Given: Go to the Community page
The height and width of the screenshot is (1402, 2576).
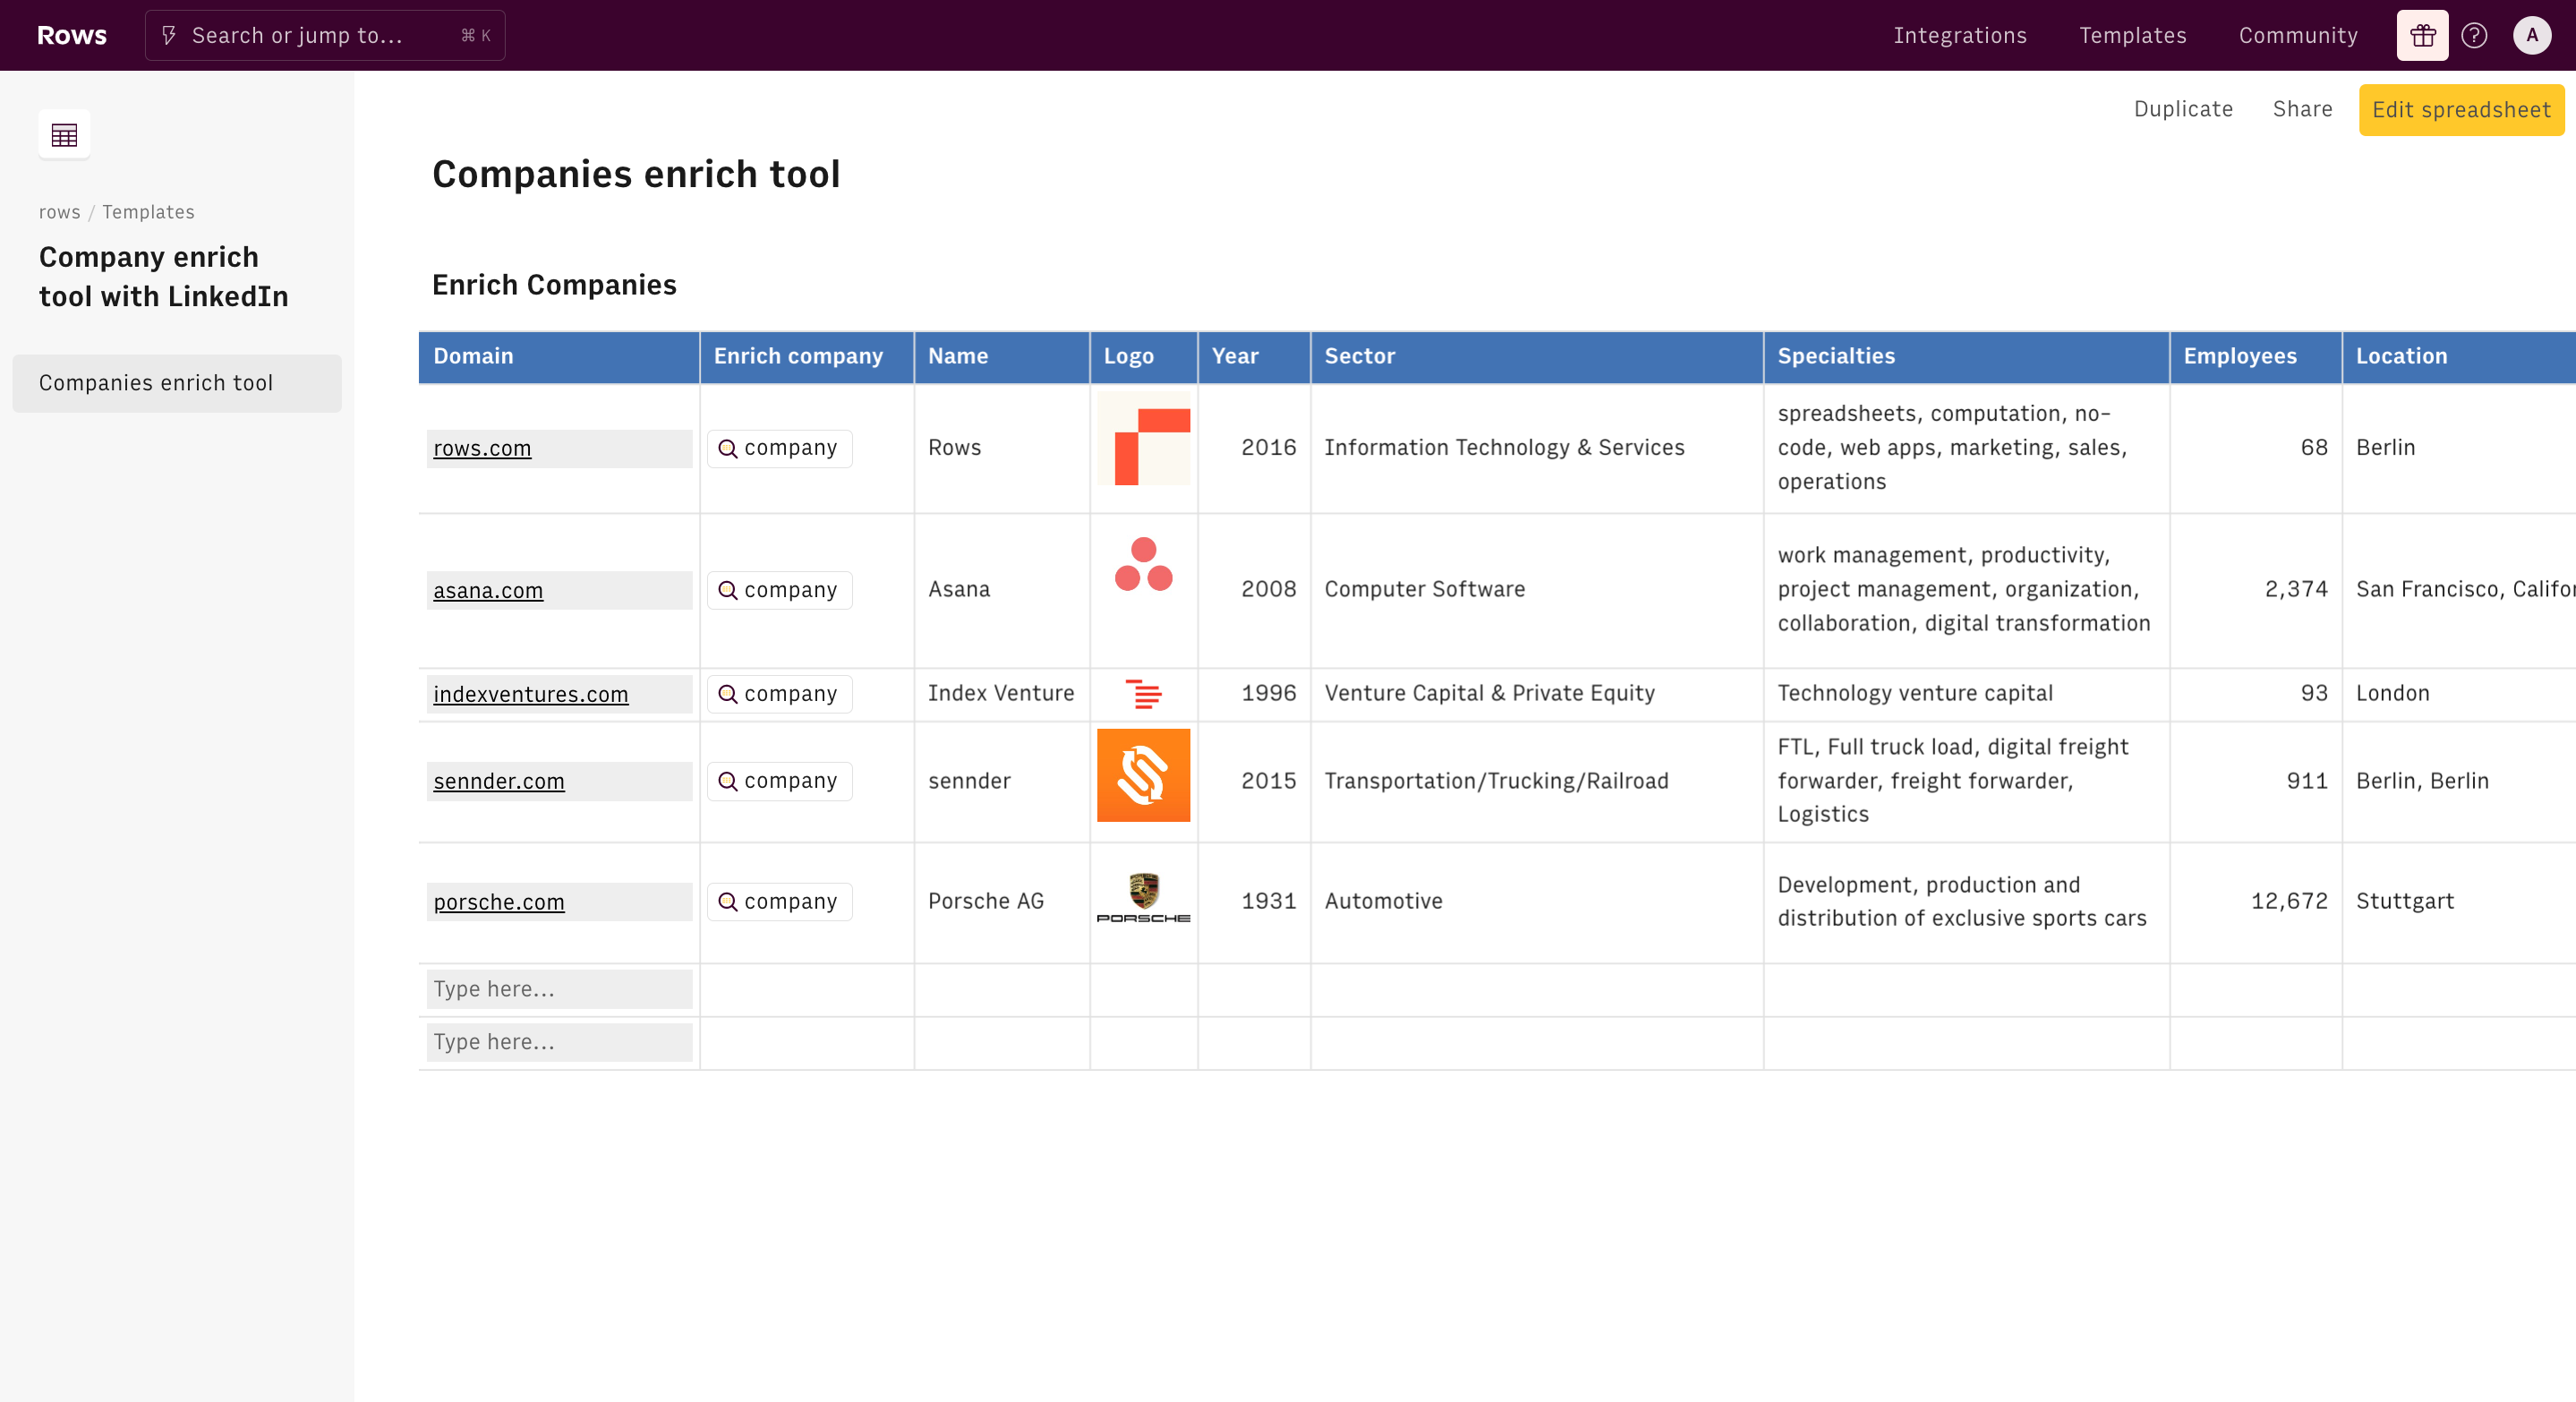Looking at the screenshot, I should pos(2297,36).
